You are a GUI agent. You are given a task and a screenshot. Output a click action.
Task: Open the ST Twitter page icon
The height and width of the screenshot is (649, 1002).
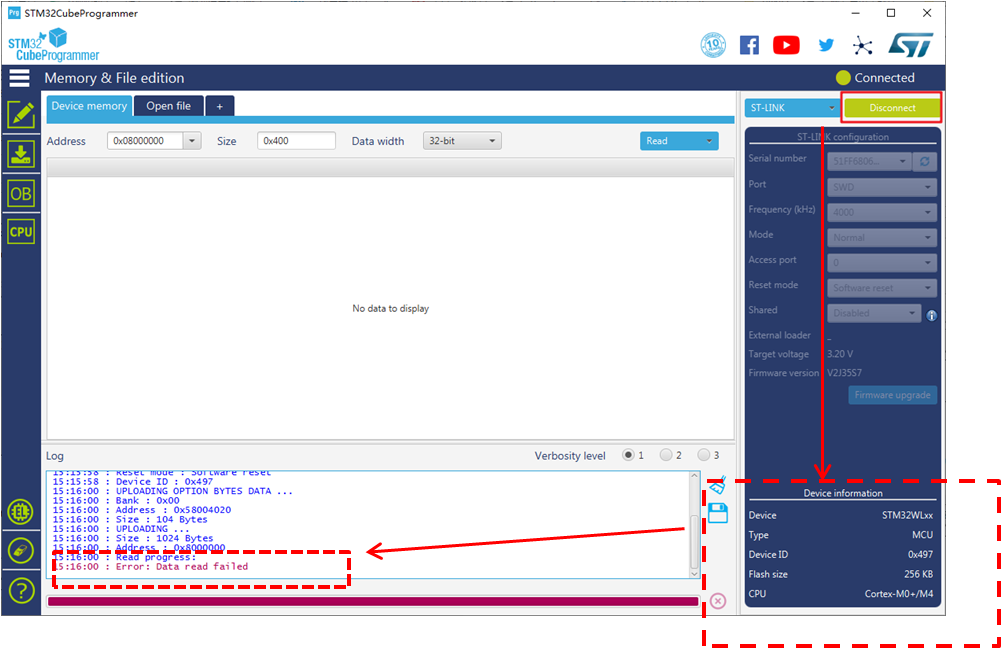coord(826,45)
